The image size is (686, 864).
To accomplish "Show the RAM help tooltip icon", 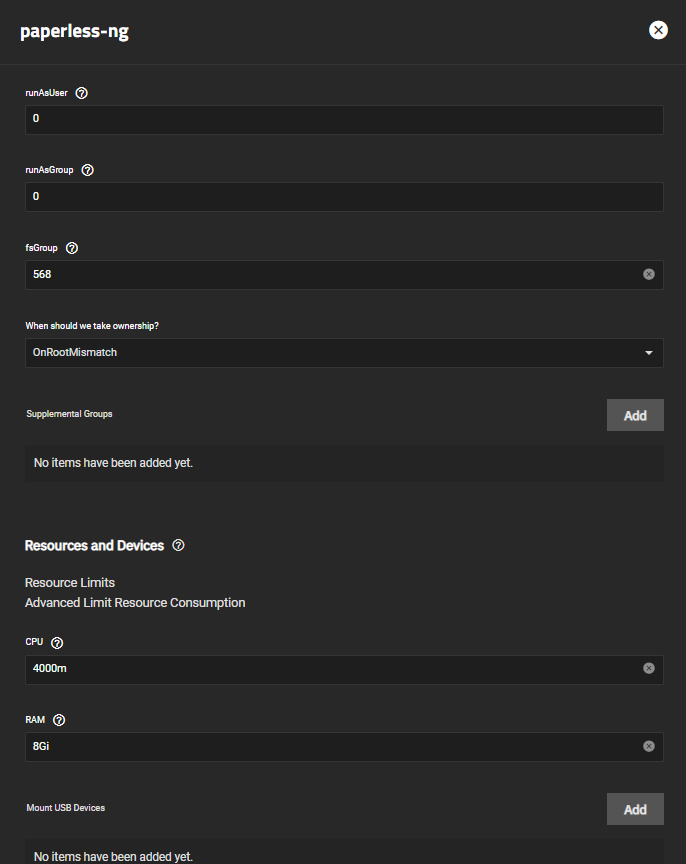I will 59,720.
